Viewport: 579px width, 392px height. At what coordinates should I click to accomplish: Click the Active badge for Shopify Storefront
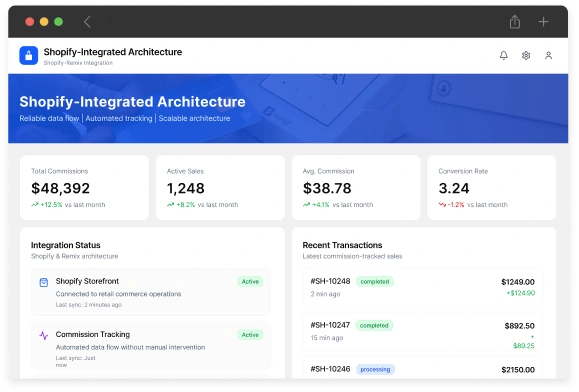(x=250, y=282)
